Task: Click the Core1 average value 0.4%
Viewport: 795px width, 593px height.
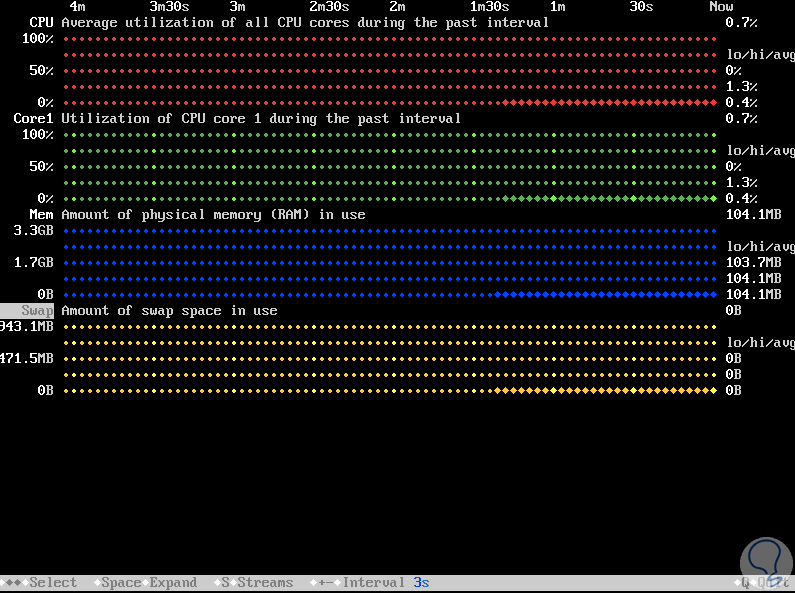Action: (741, 199)
